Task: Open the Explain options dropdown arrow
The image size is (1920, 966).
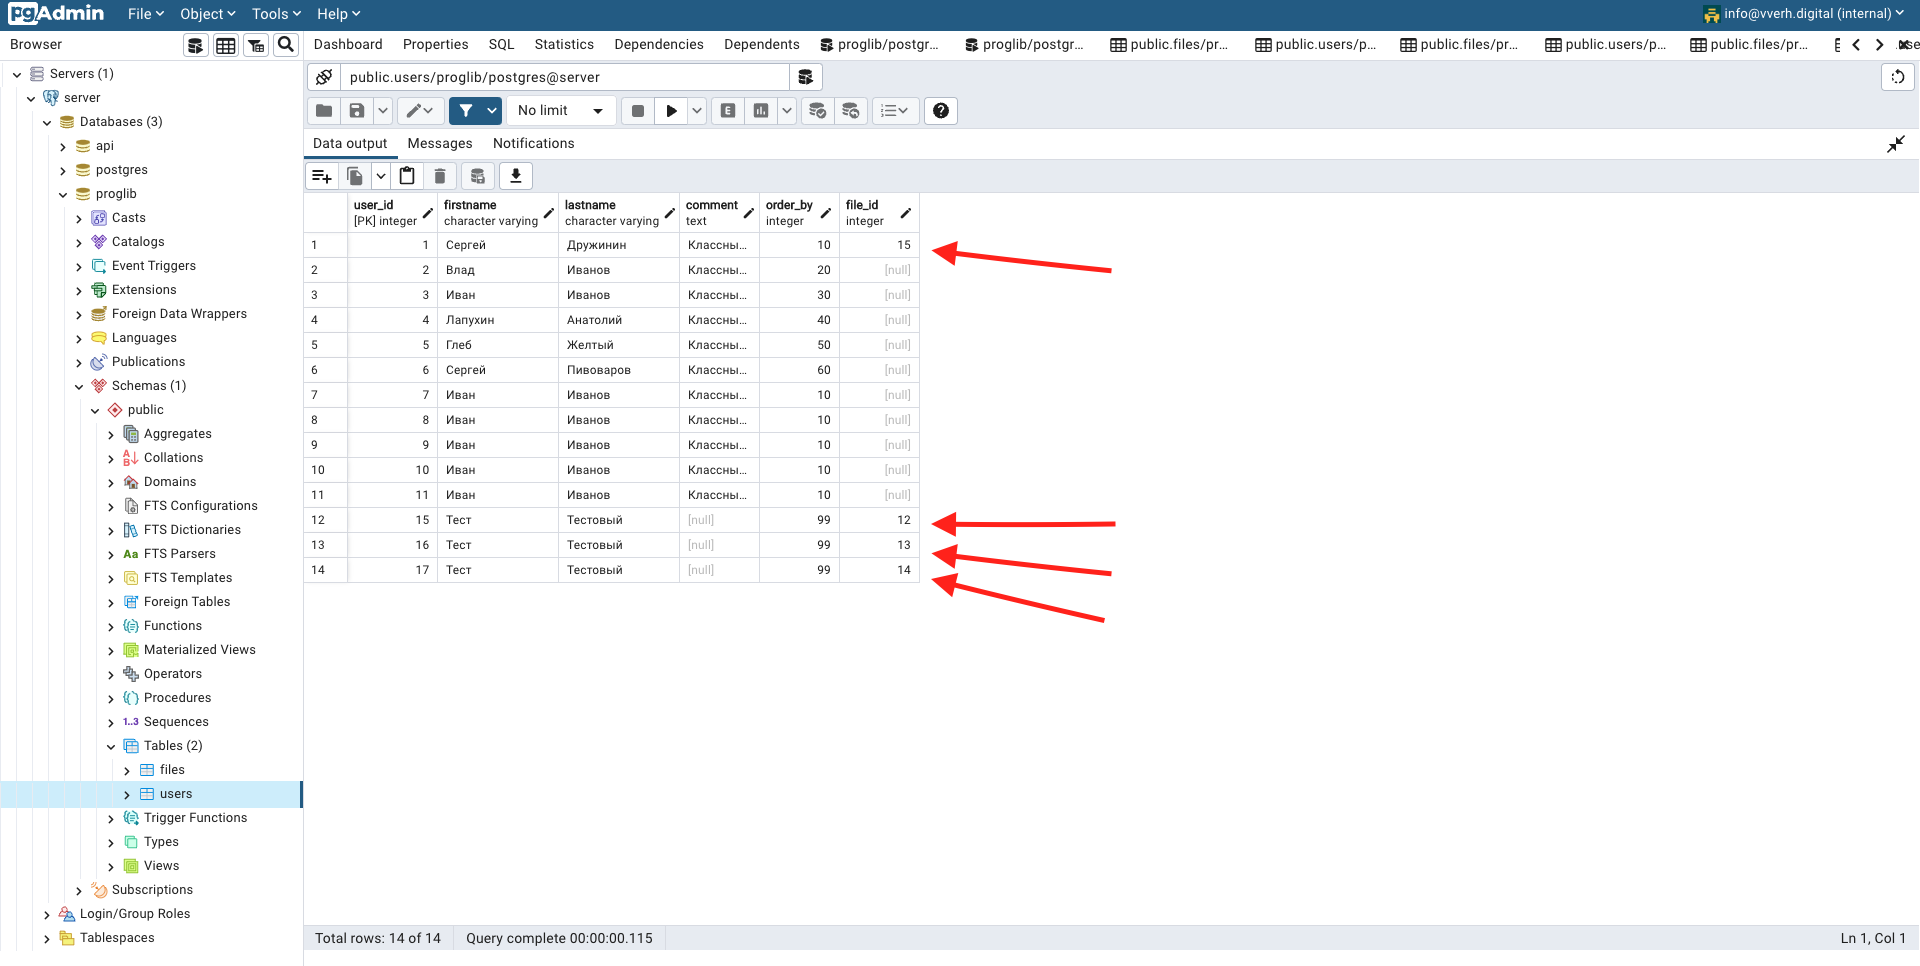Action: [x=787, y=111]
